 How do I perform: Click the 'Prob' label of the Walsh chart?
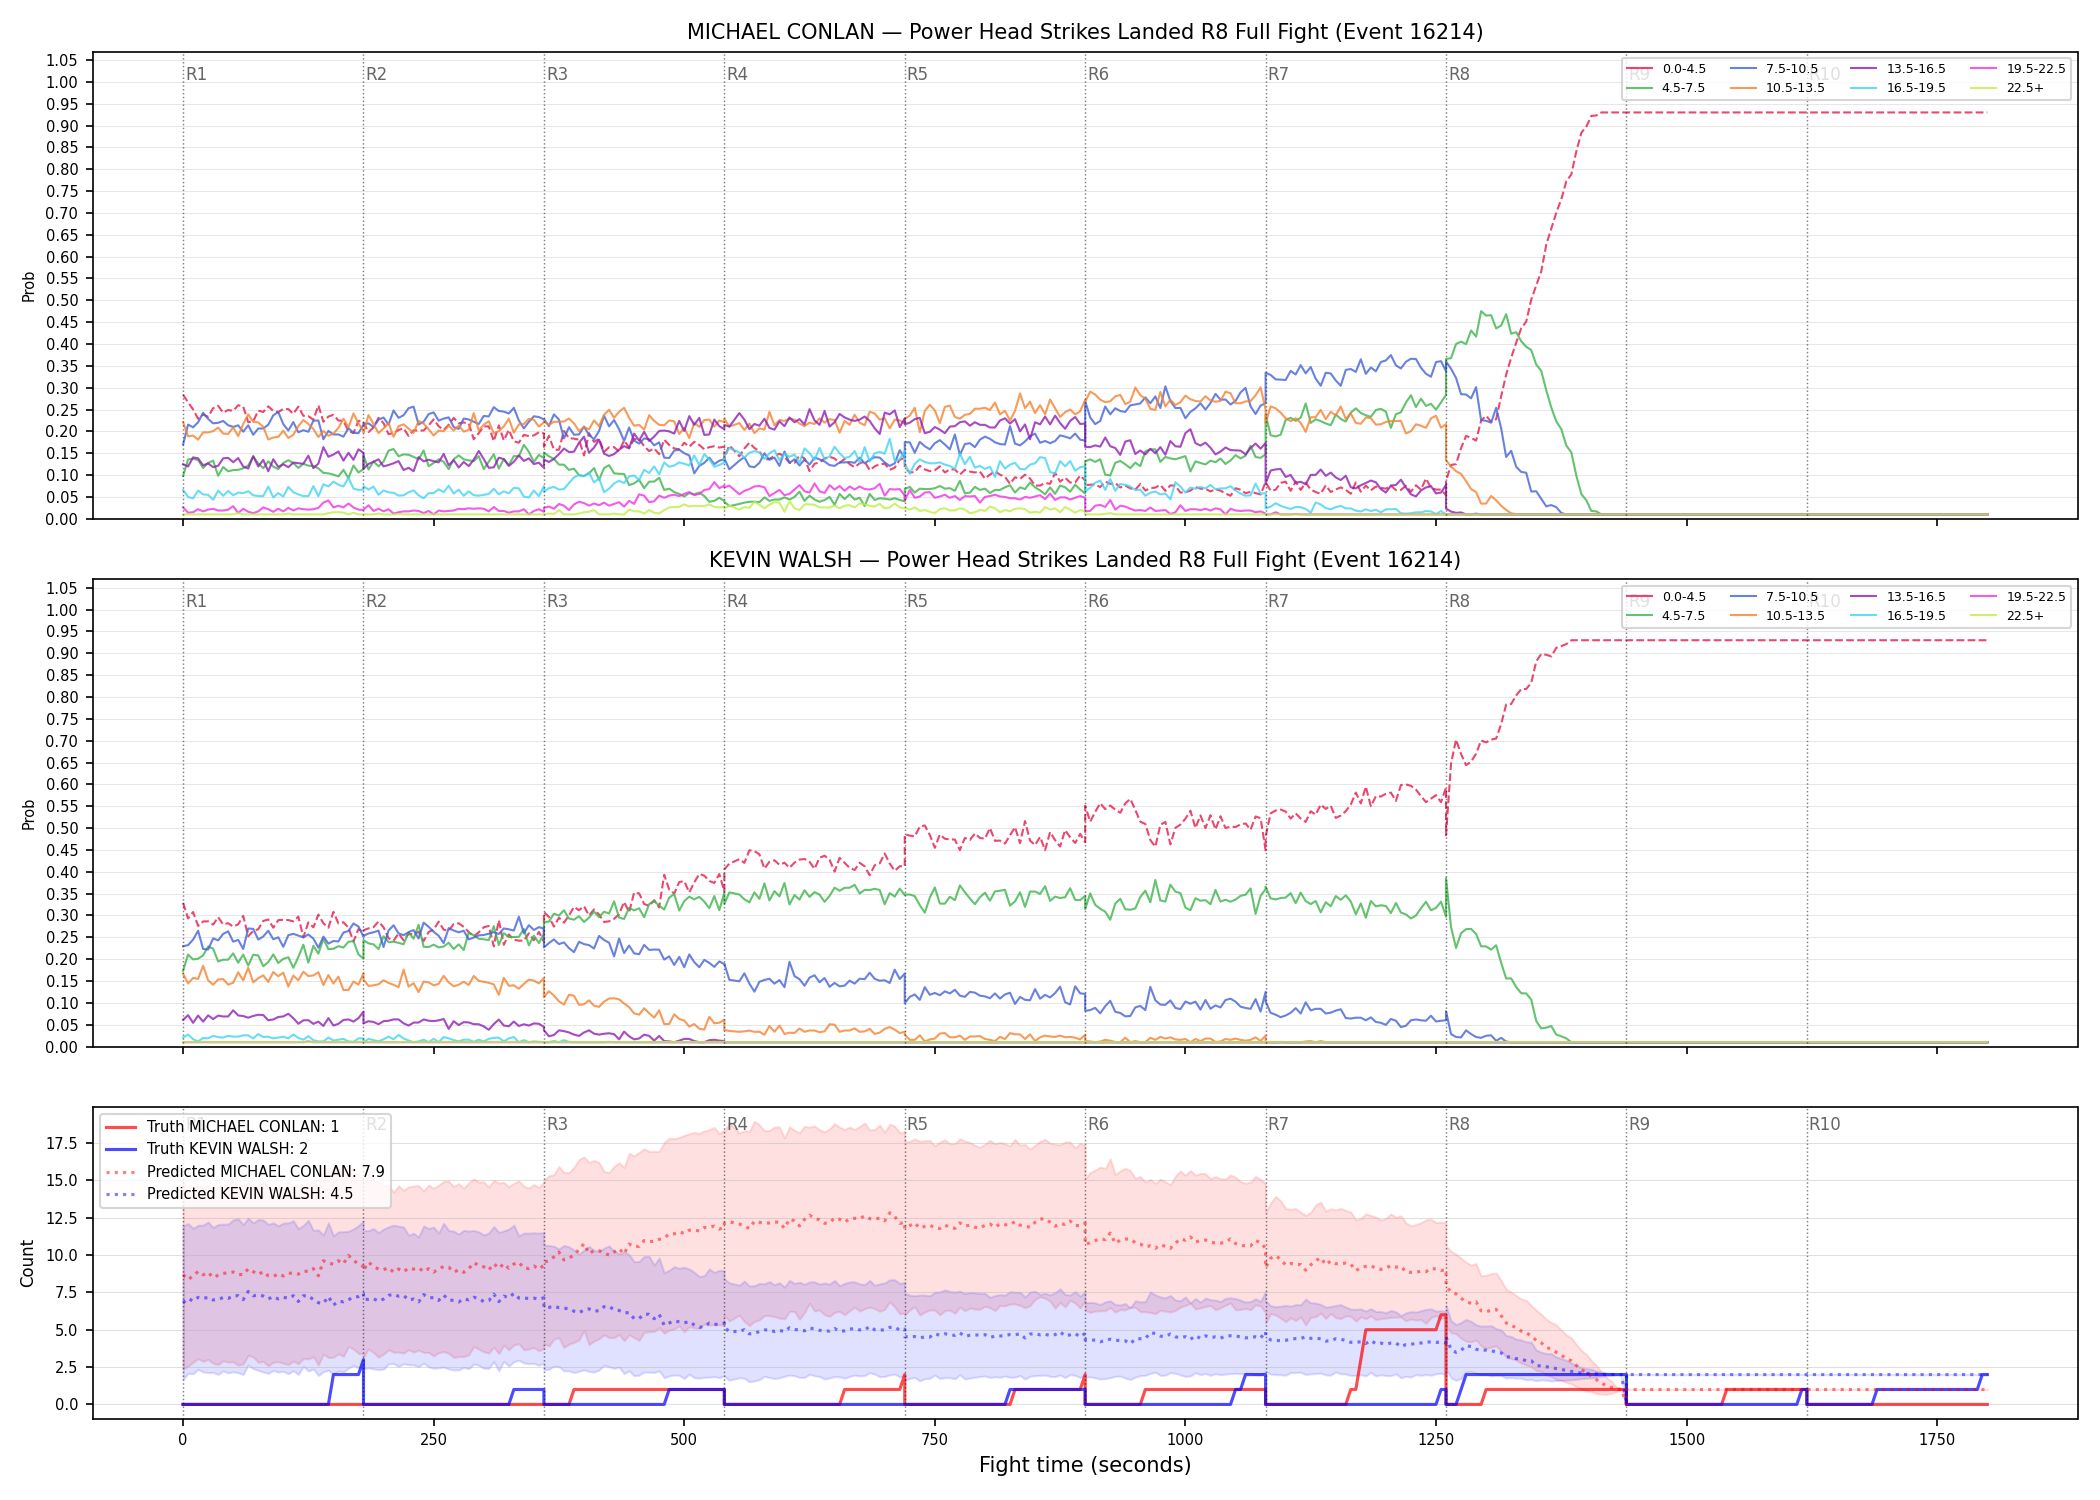[29, 814]
